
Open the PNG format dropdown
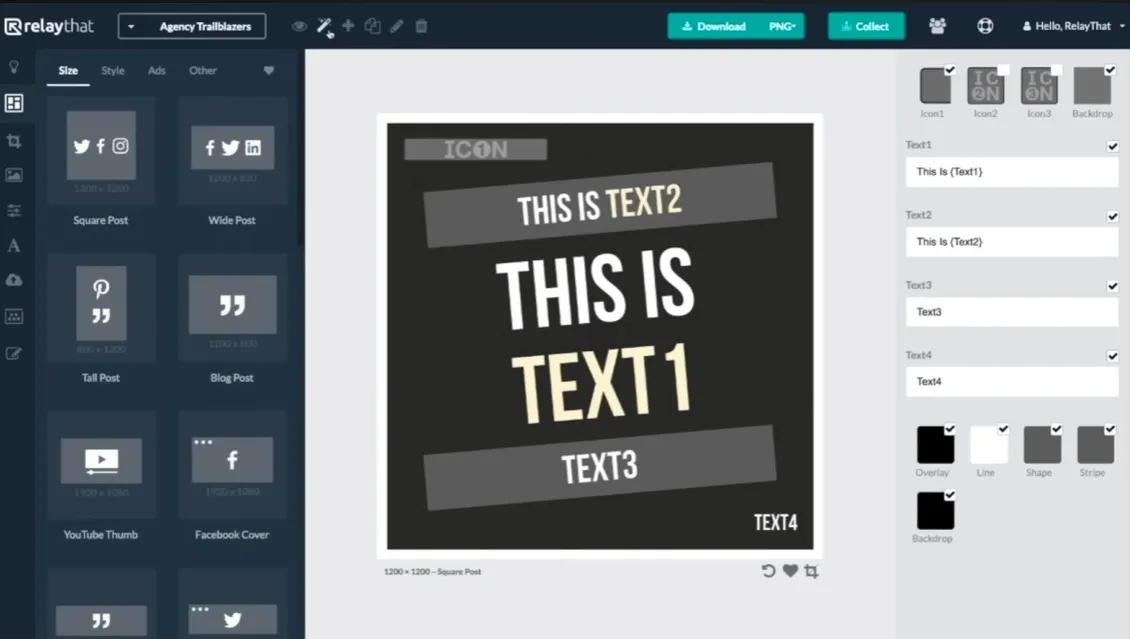pyautogui.click(x=782, y=27)
